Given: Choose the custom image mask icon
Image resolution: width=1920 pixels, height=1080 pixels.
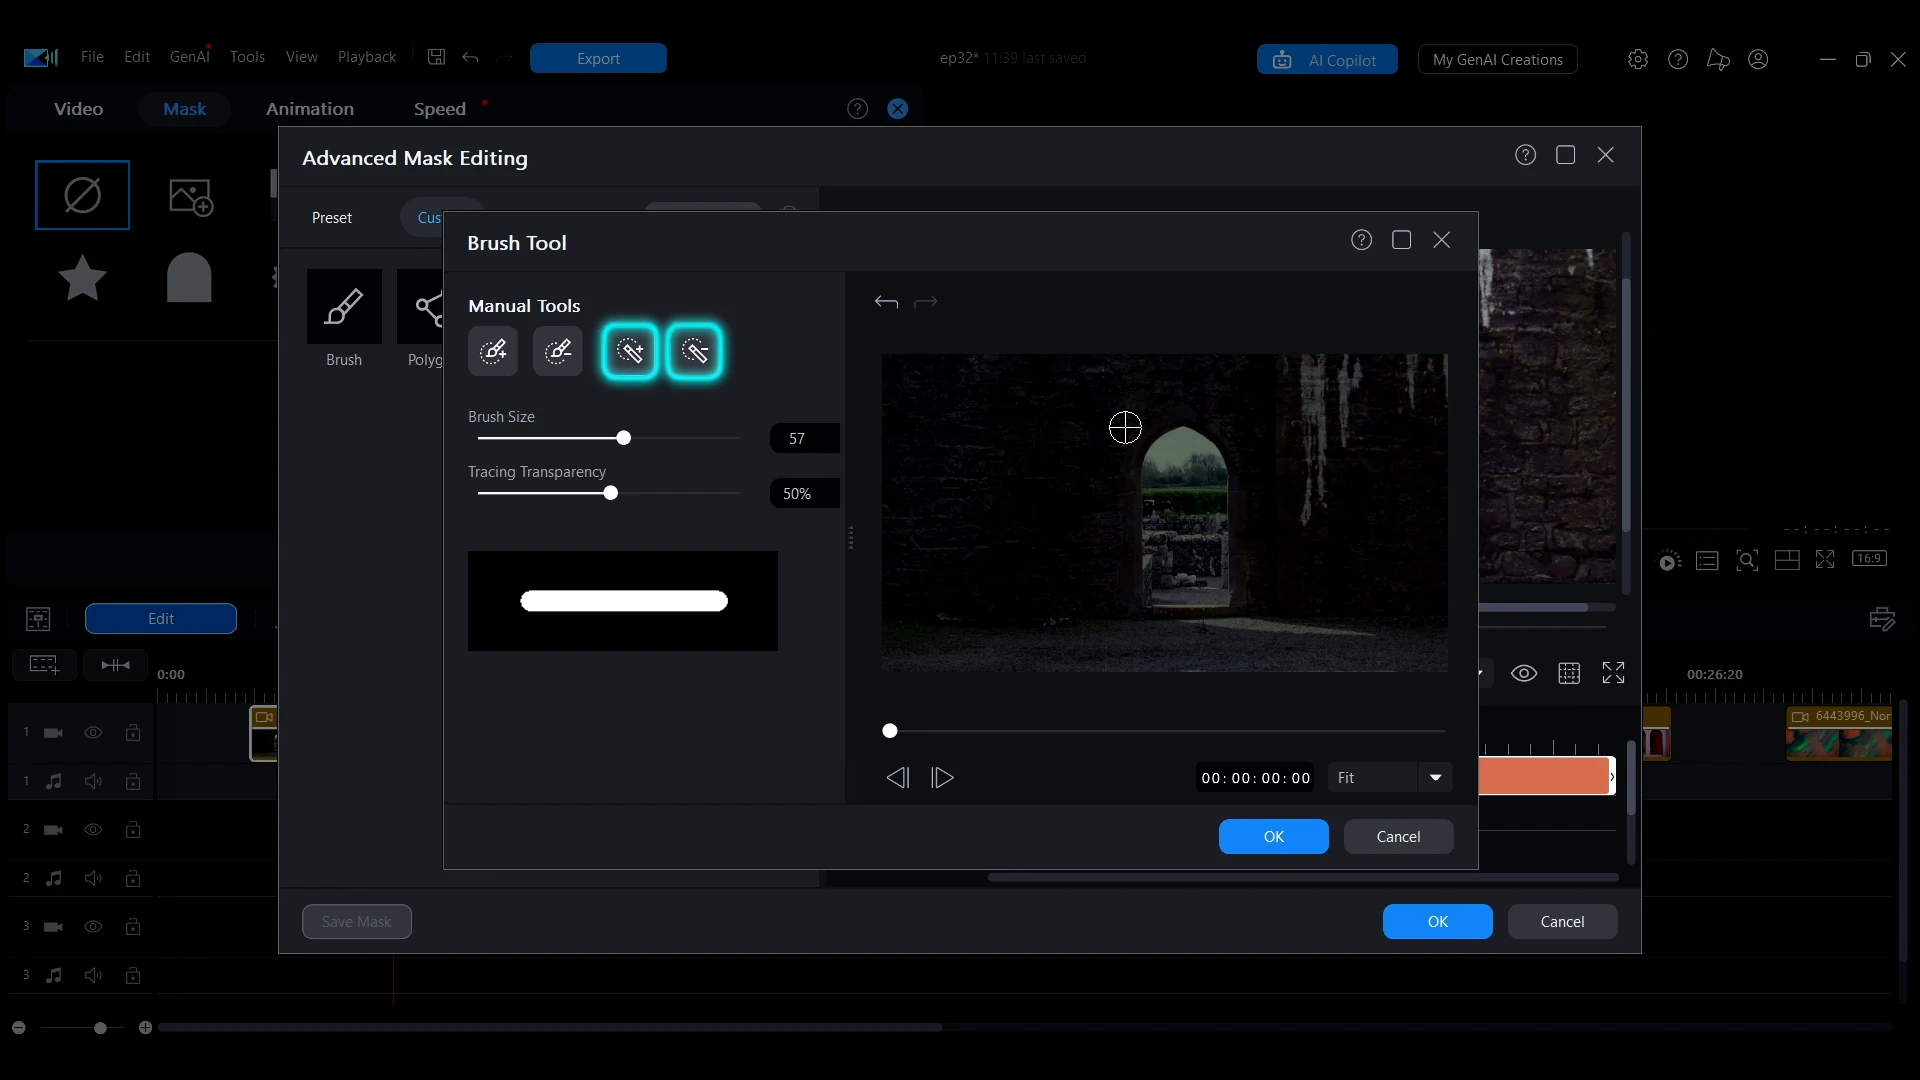Looking at the screenshot, I should (190, 197).
